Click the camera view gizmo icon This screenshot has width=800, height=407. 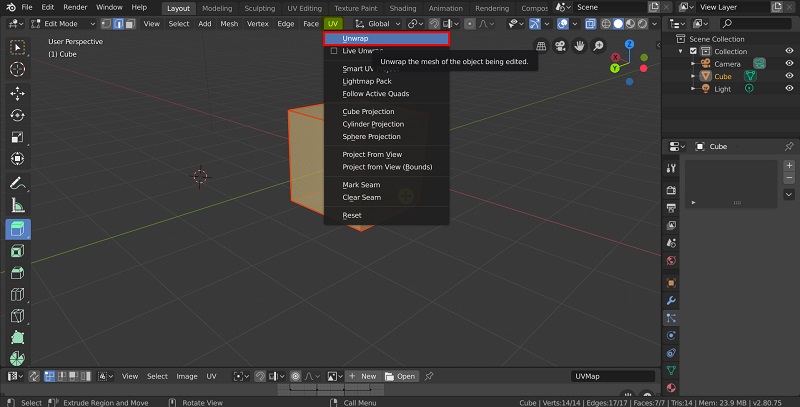coord(560,45)
